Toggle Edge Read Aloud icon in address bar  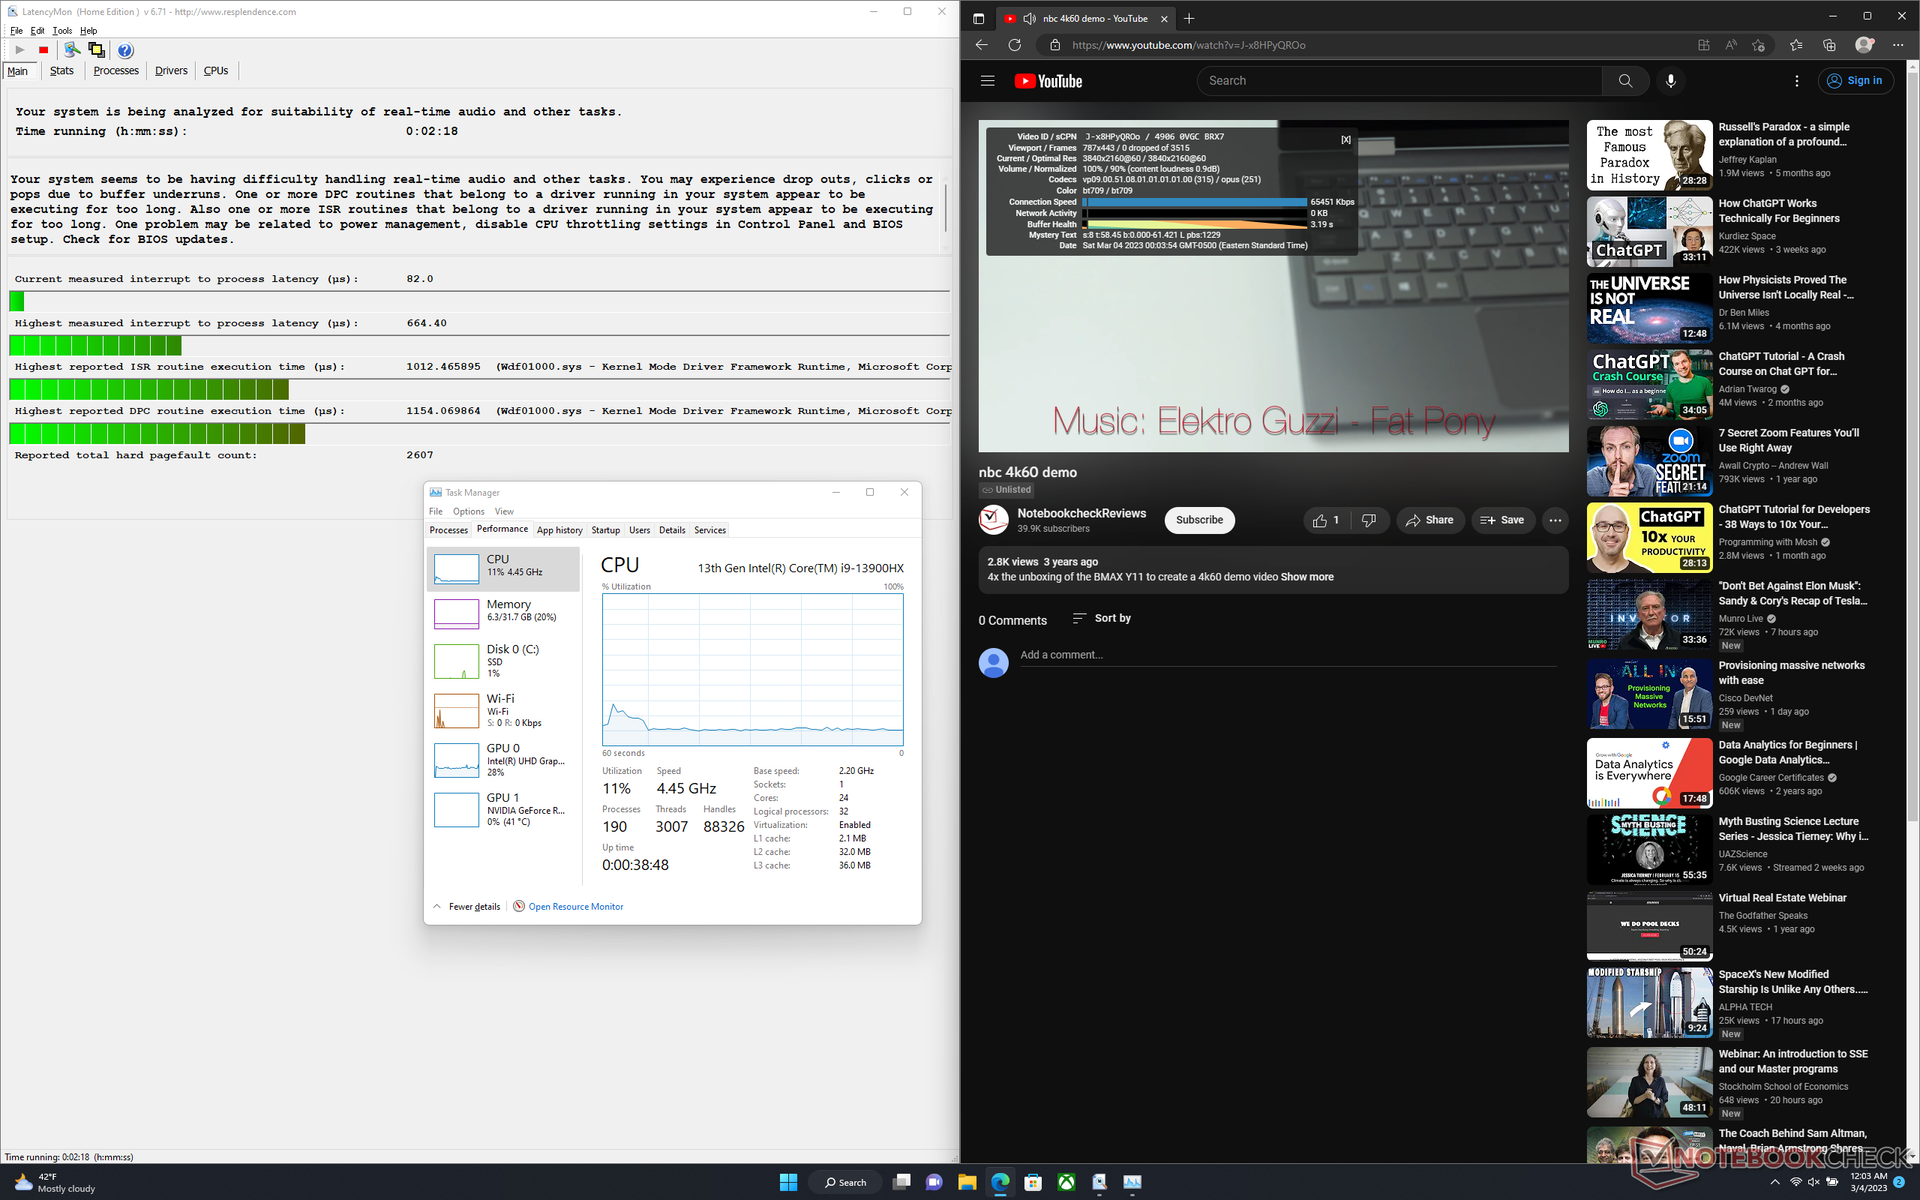1731,45
